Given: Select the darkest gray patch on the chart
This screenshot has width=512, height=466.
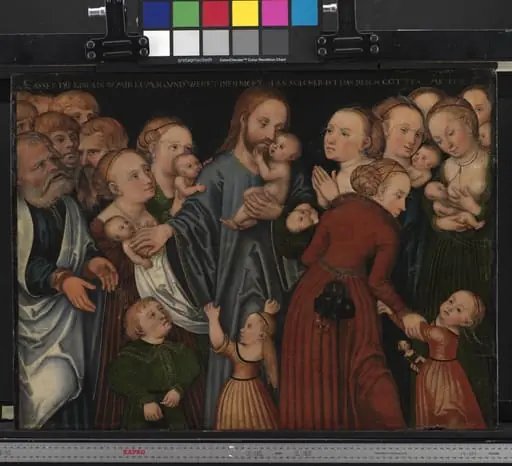Looking at the screenshot, I should (x=275, y=43).
